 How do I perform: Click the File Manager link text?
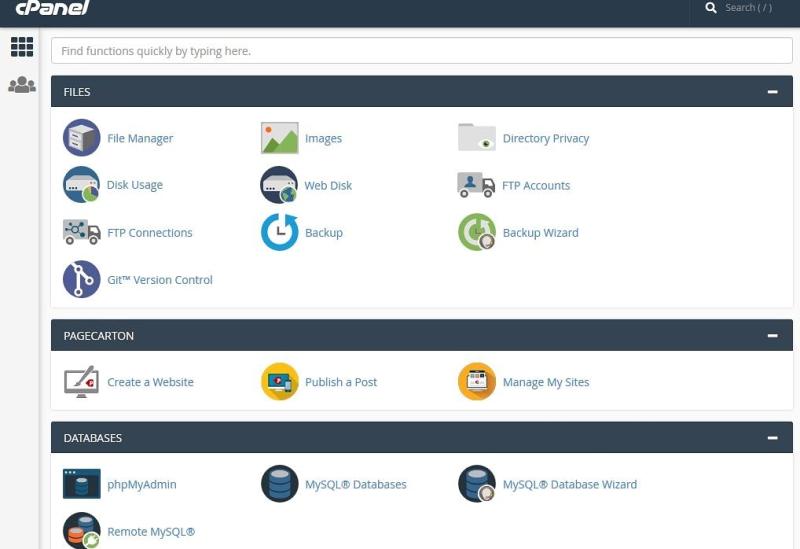click(x=140, y=138)
